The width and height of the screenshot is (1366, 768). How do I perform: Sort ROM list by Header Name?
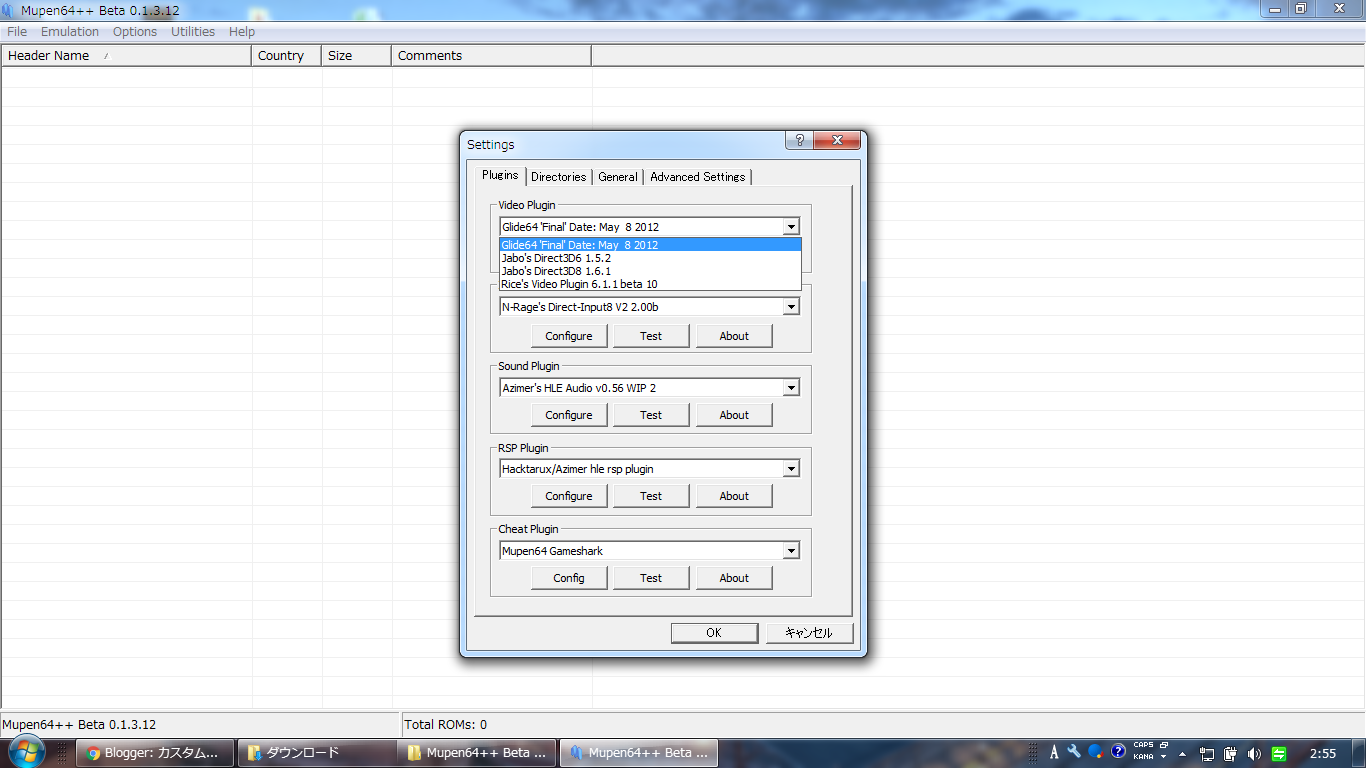tap(127, 56)
